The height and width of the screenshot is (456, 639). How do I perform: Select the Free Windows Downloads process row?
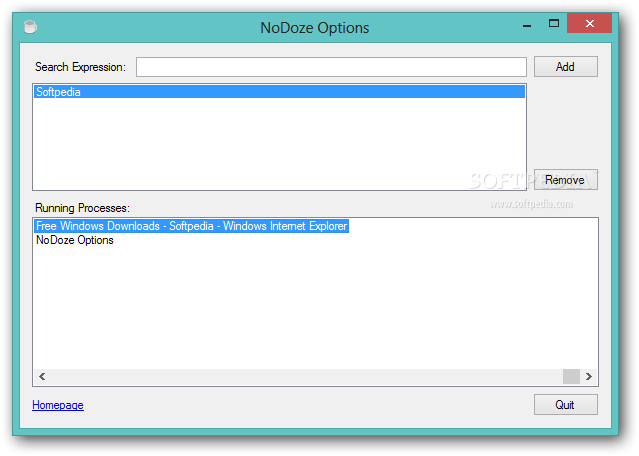[x=192, y=226]
